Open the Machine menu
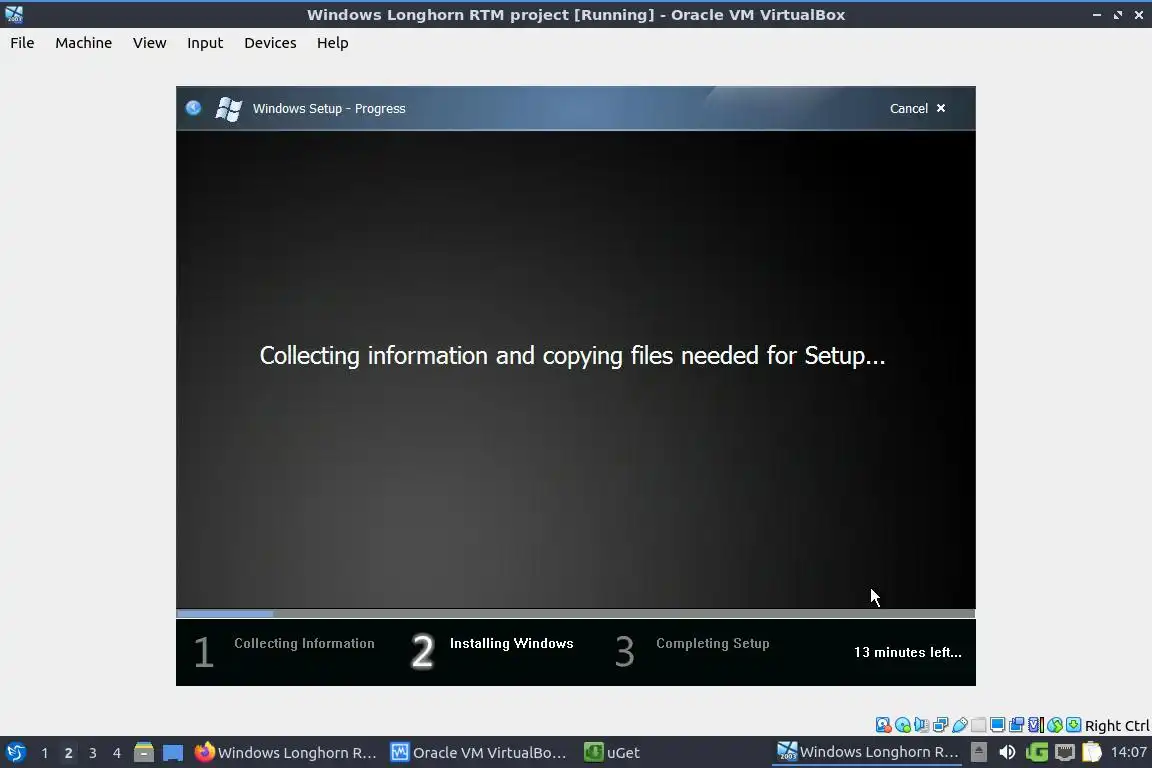This screenshot has height=768, width=1152. (x=84, y=43)
